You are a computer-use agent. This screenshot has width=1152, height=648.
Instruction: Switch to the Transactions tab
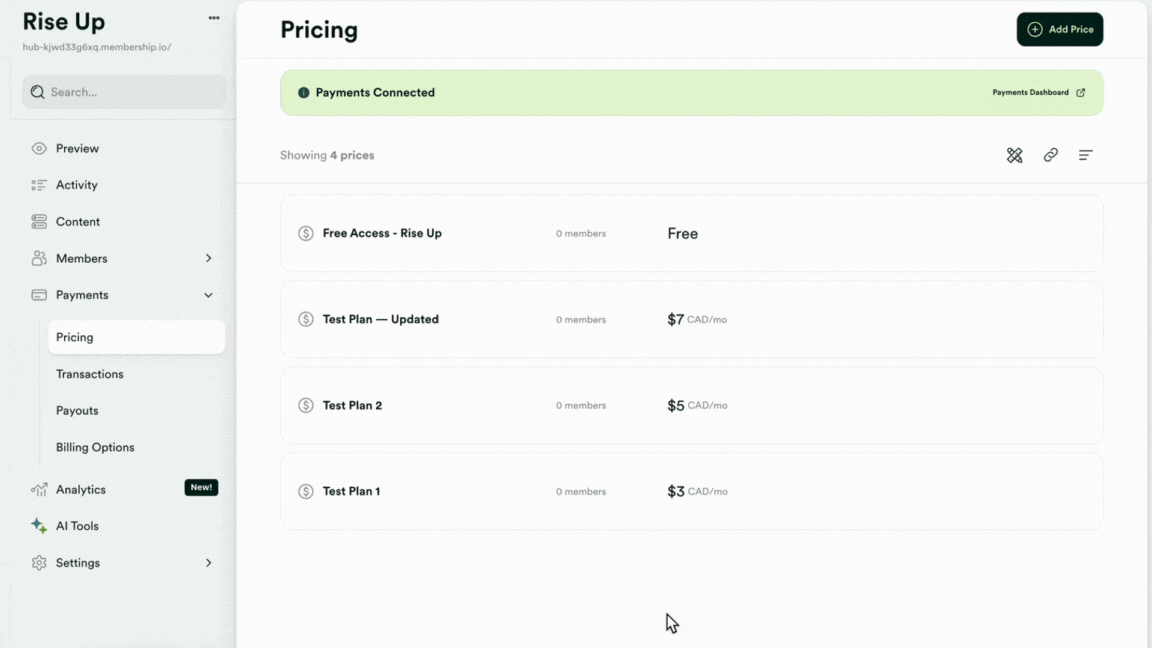tap(89, 373)
